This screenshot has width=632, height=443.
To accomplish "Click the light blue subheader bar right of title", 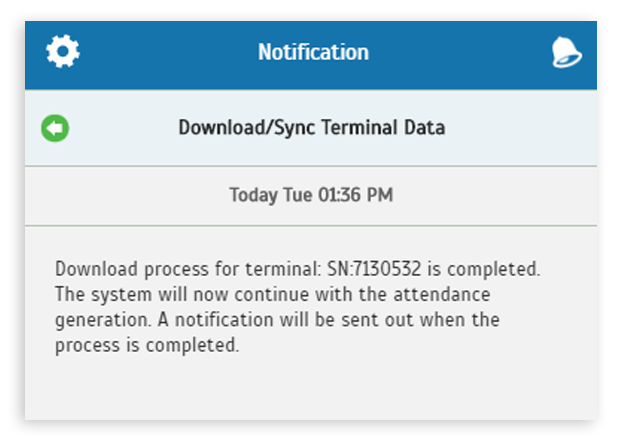I will pyautogui.click(x=520, y=128).
